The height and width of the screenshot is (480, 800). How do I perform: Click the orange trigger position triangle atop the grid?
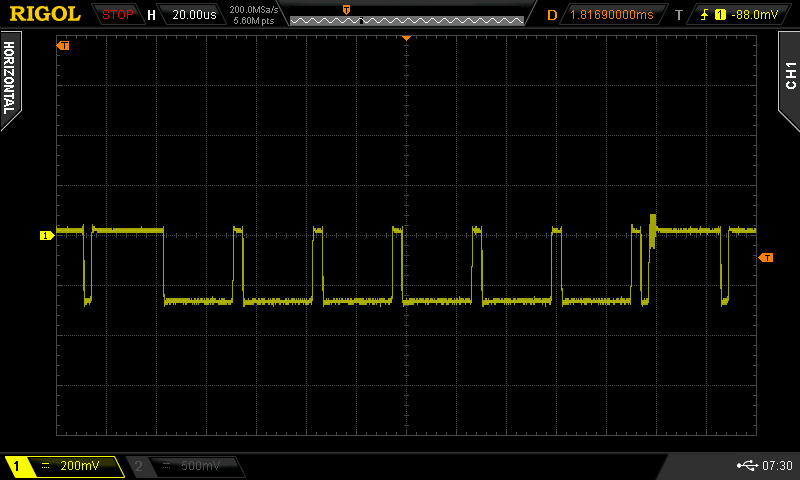[407, 38]
